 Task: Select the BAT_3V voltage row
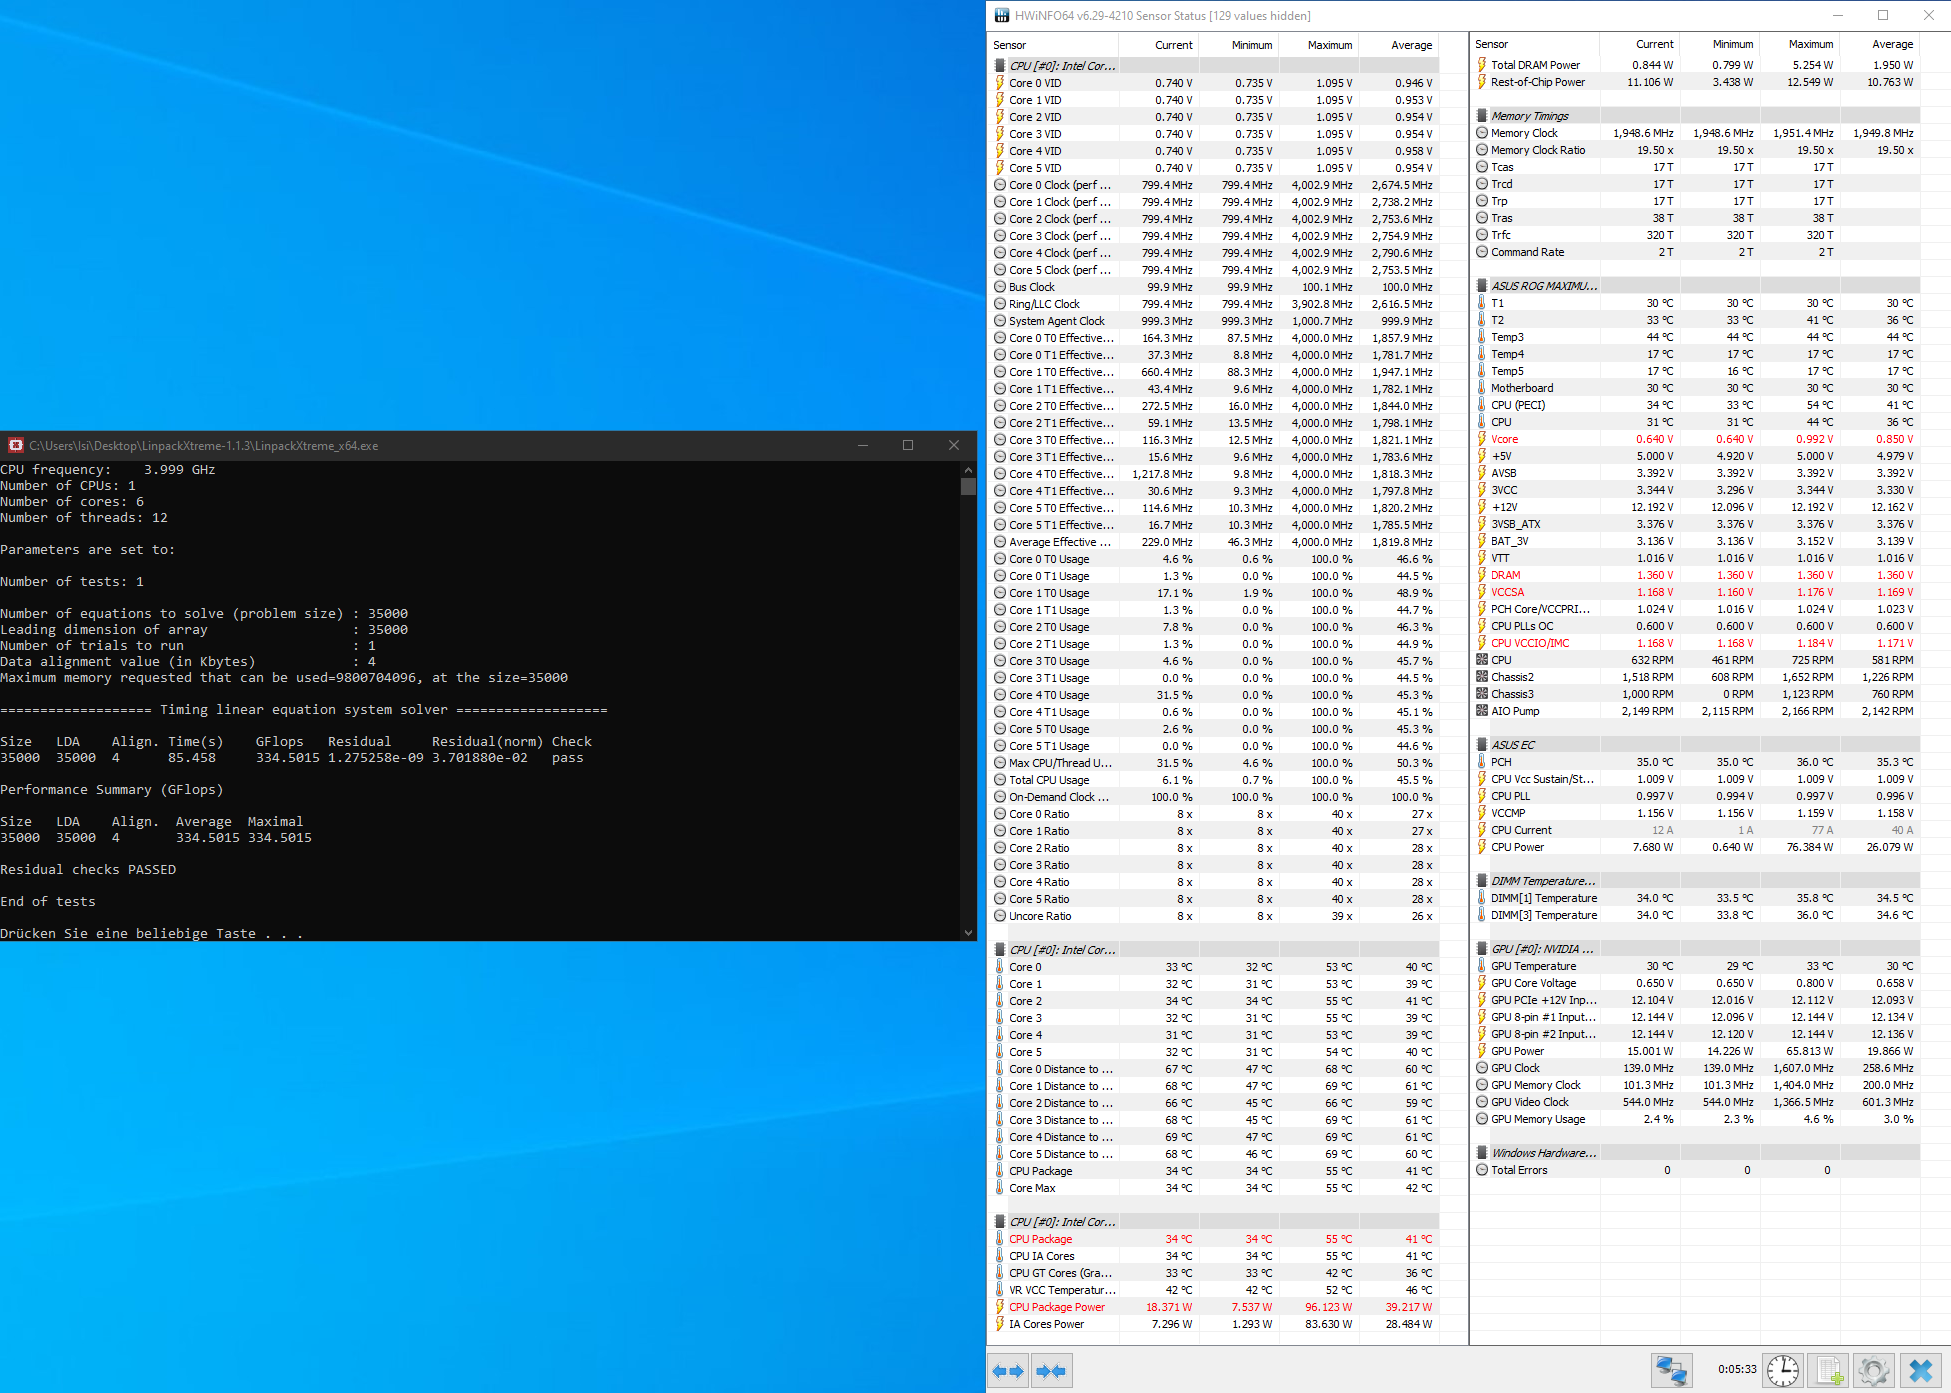(x=1696, y=541)
